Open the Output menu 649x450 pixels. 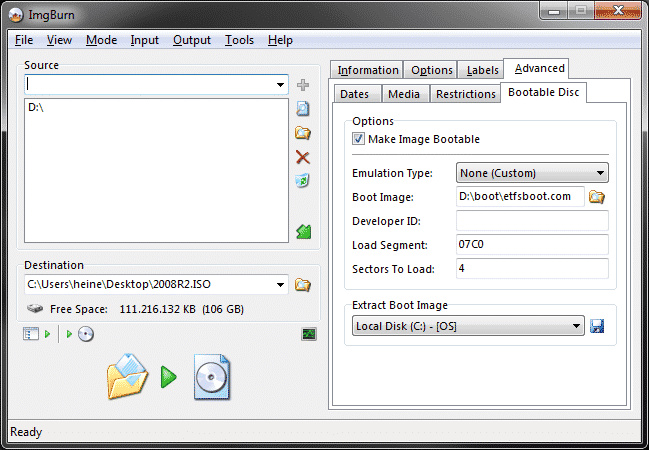click(192, 40)
